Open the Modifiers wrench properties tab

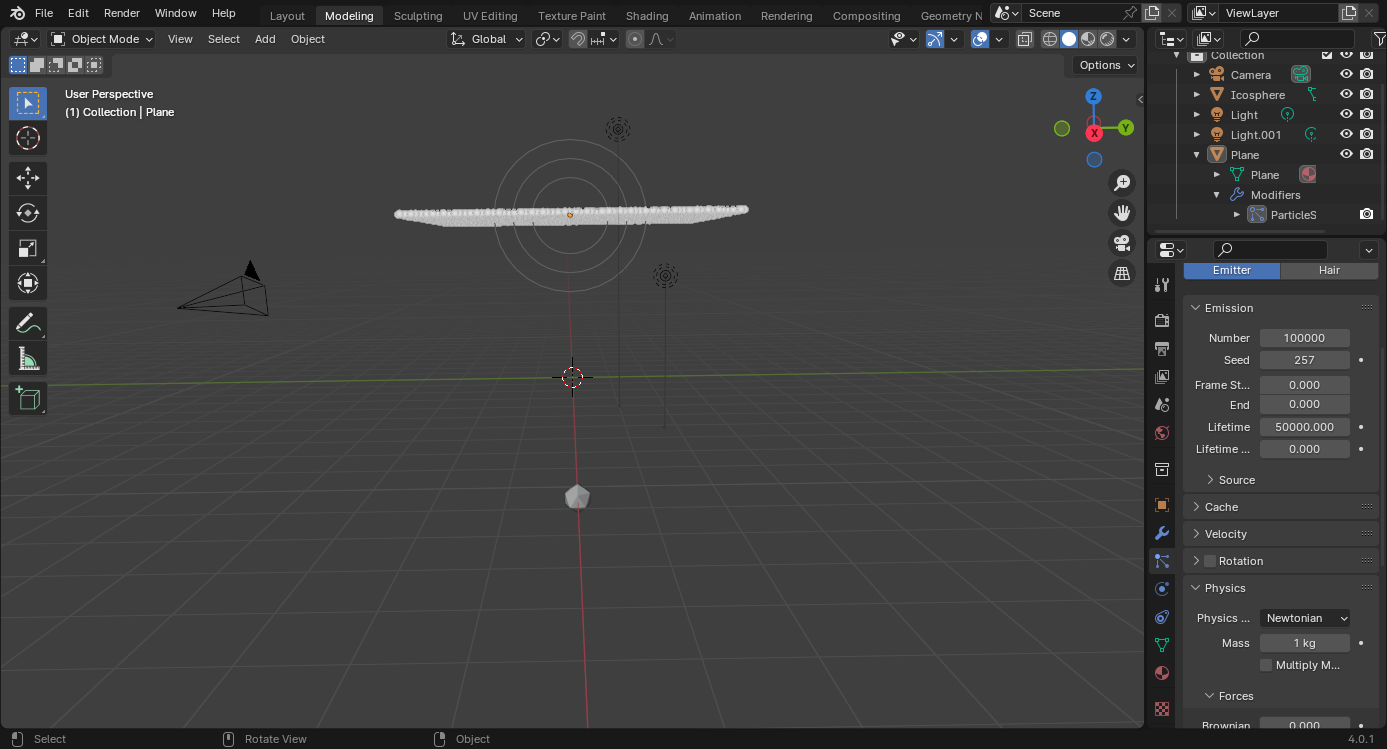coord(1162,533)
